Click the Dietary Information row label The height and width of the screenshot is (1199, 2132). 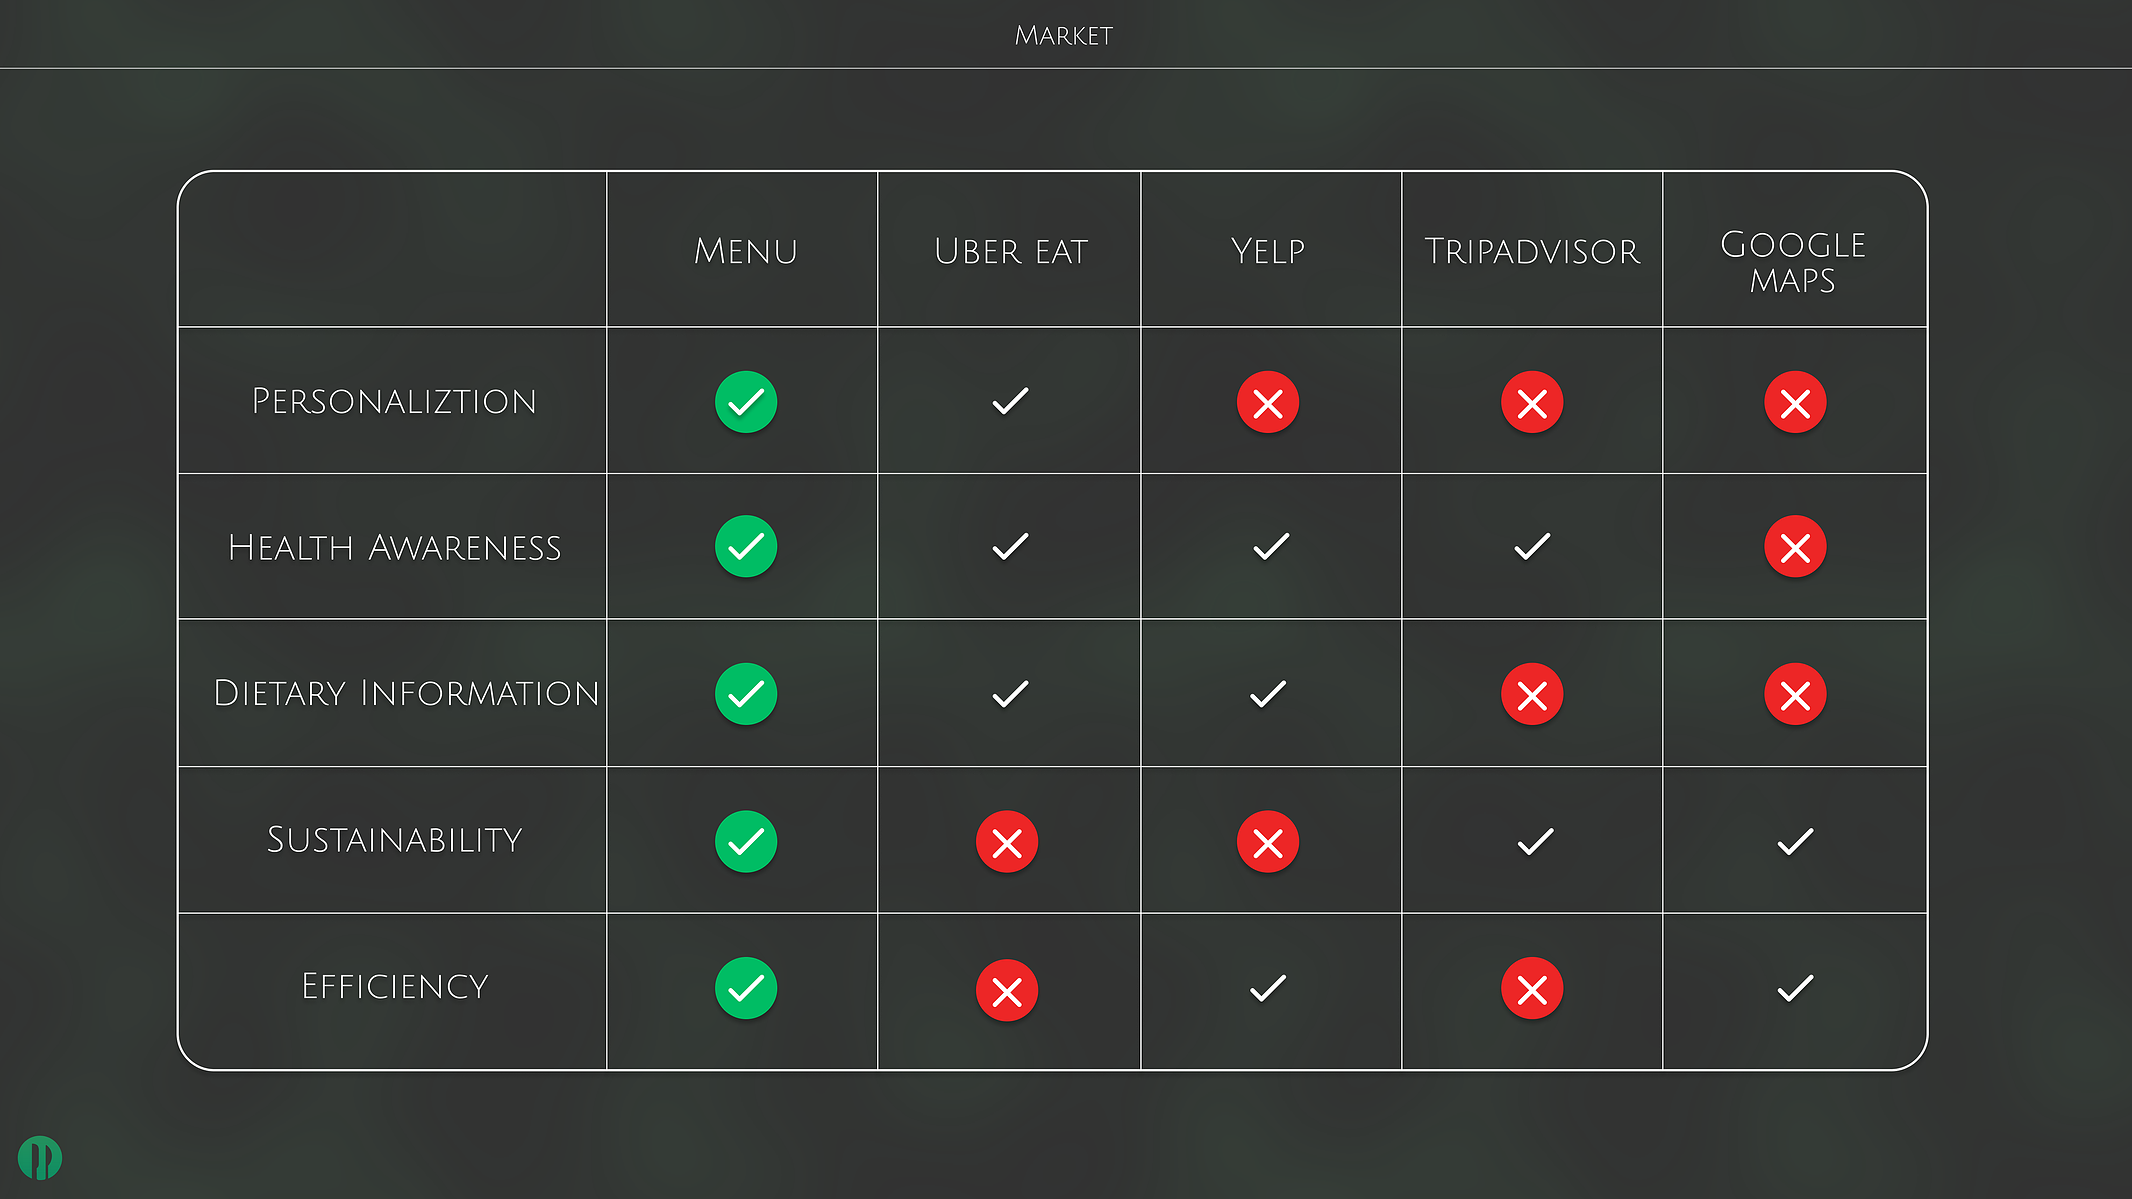point(406,693)
